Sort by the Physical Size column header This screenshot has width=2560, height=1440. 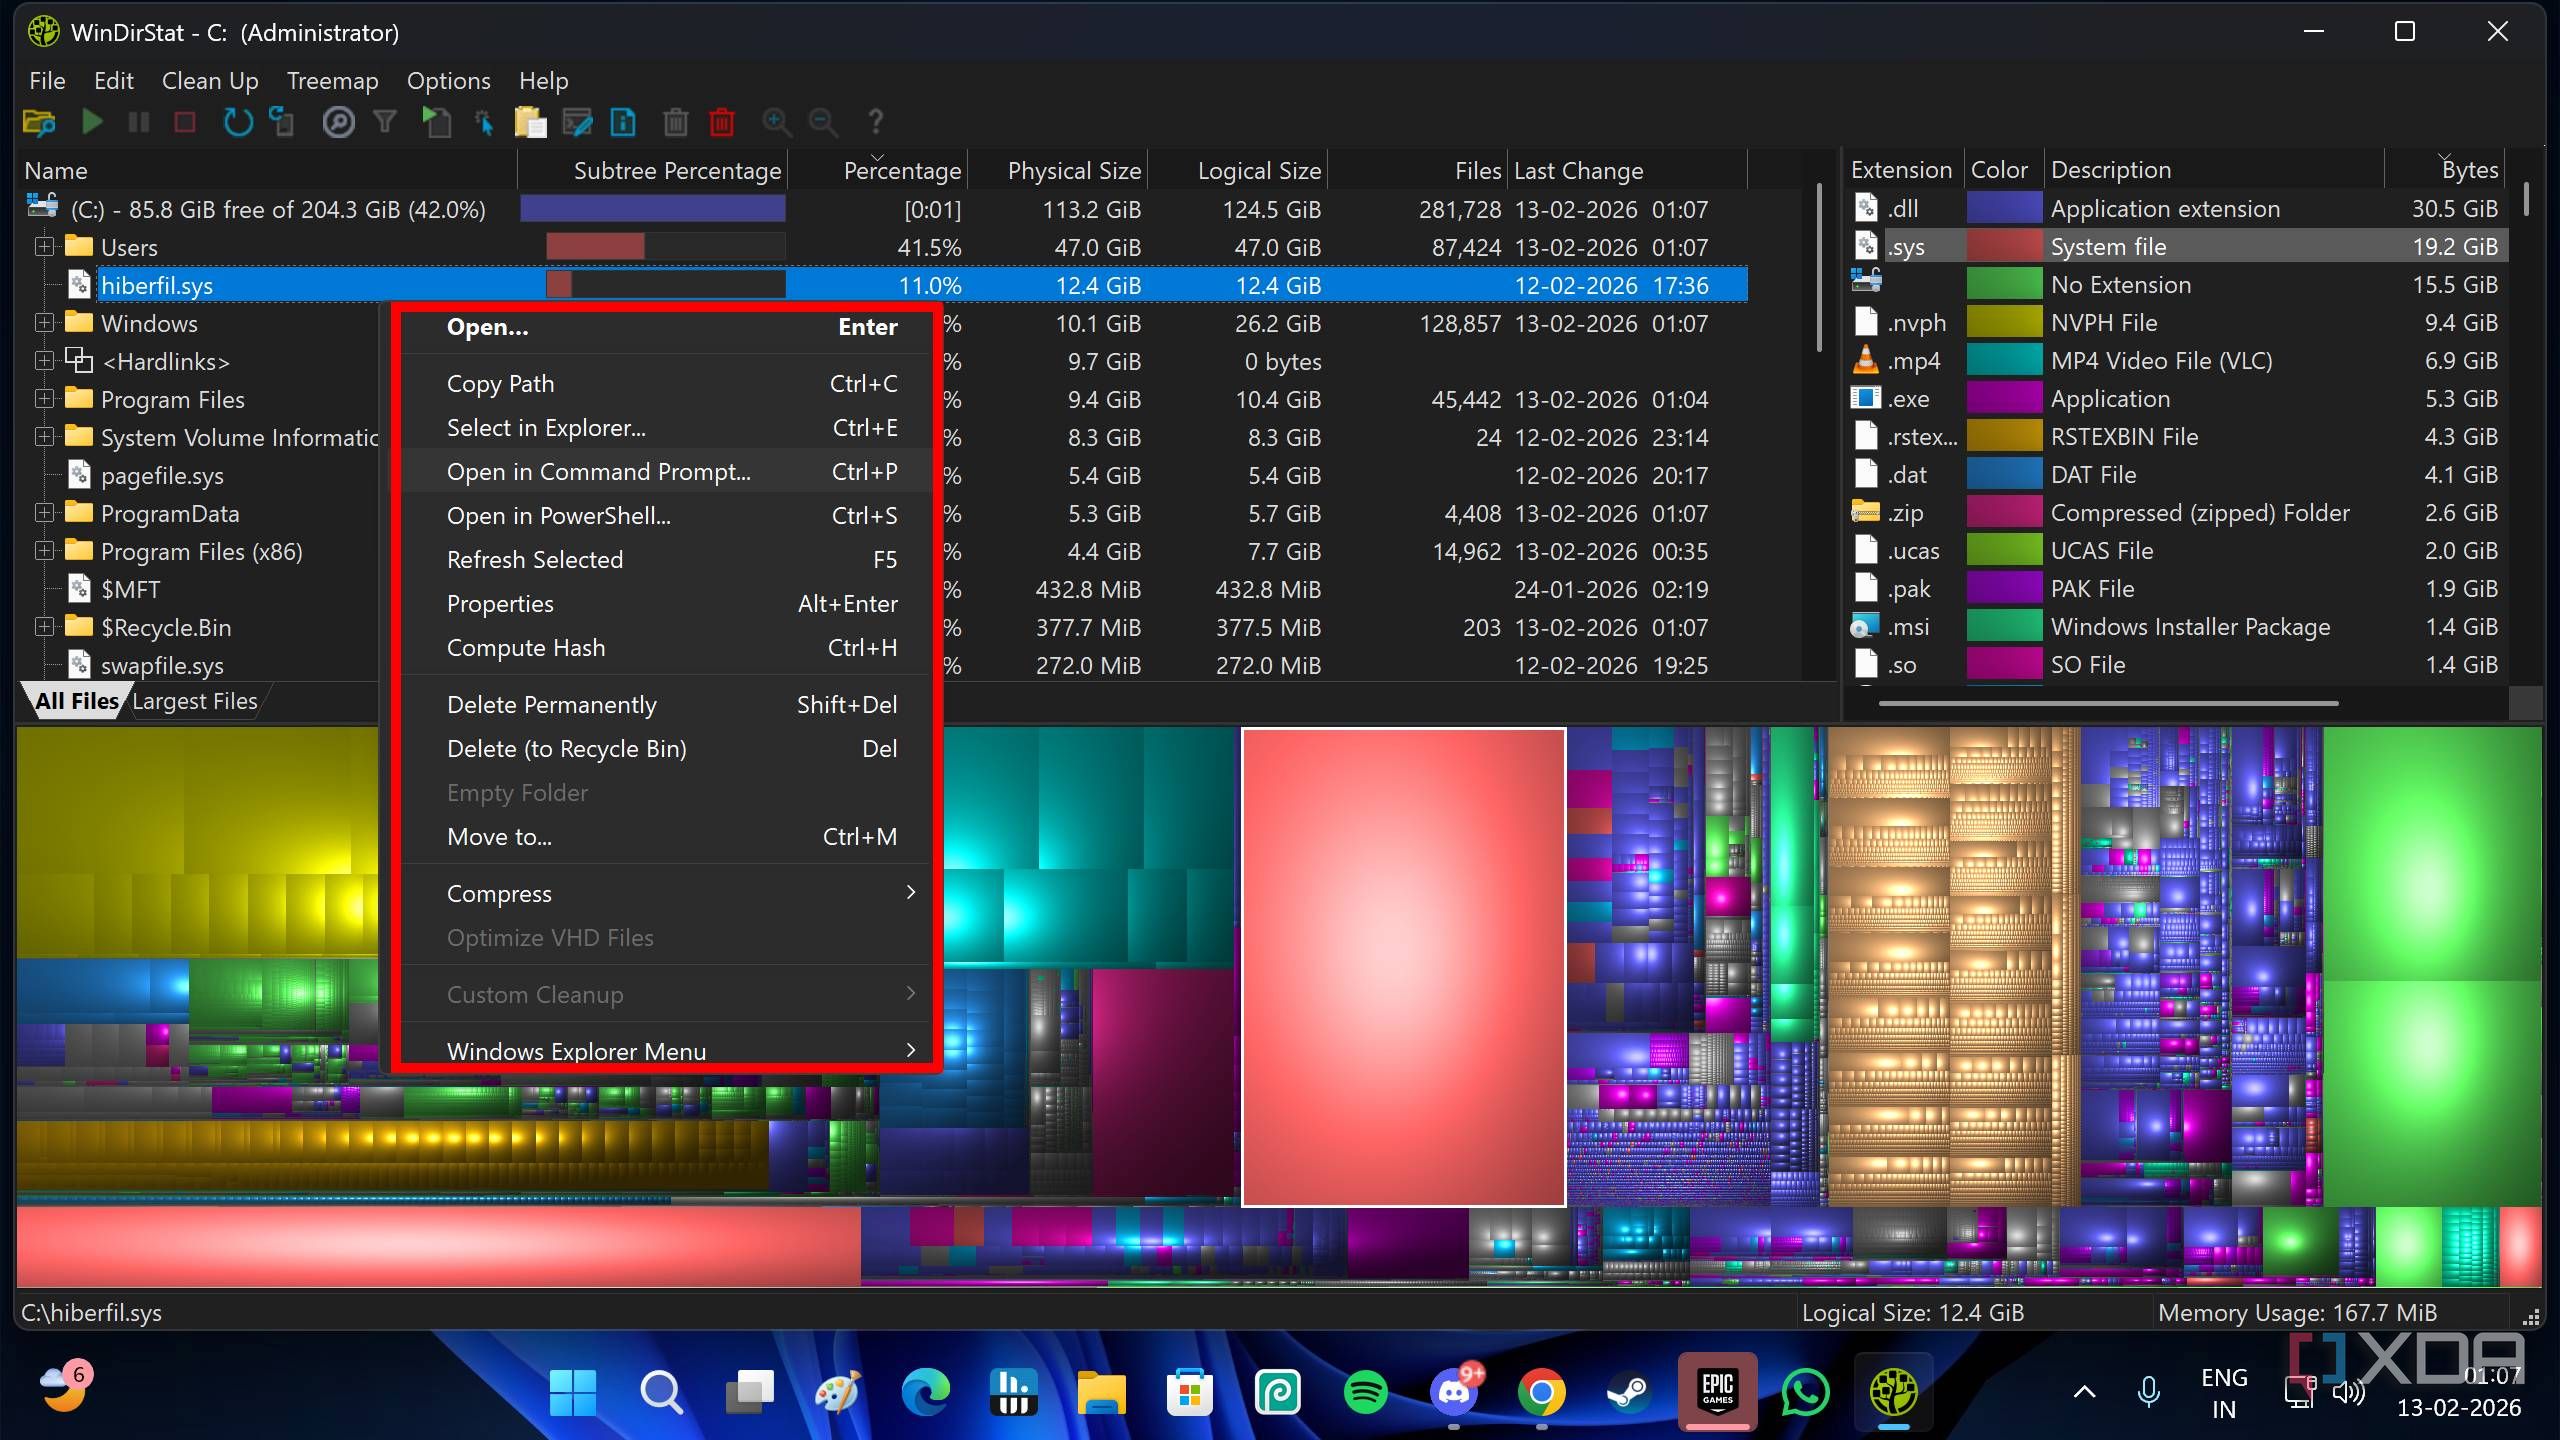1058,170
